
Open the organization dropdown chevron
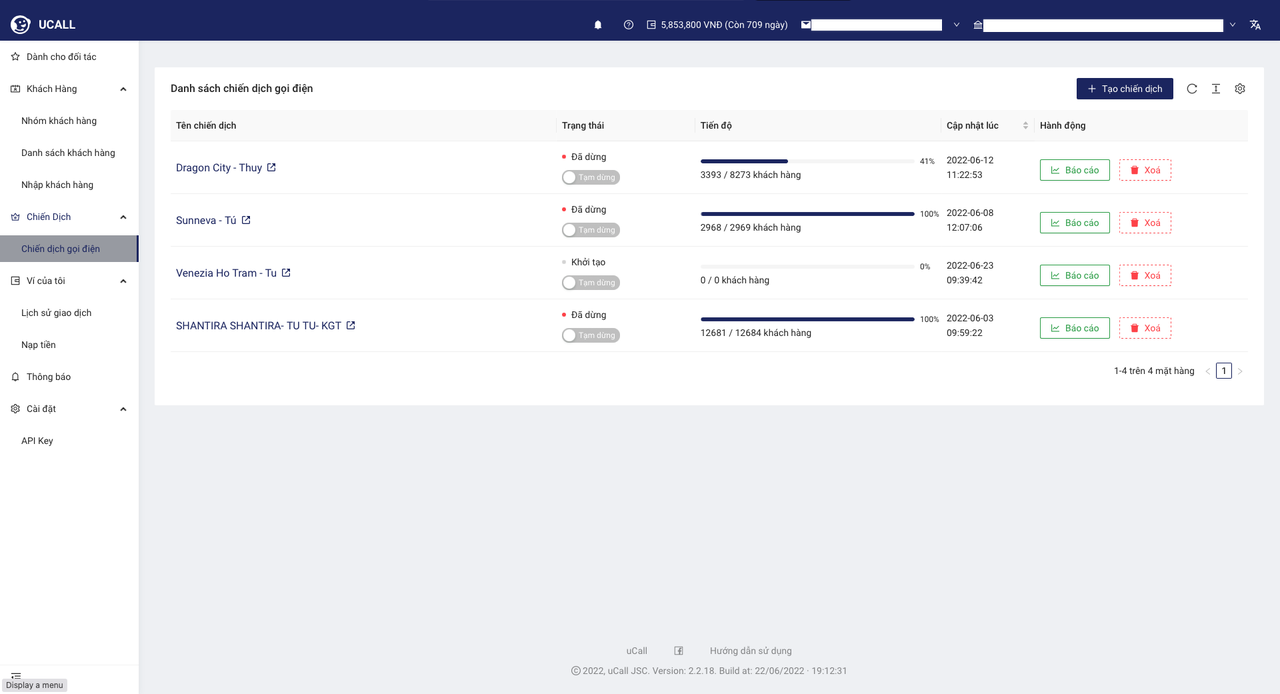coord(1232,25)
